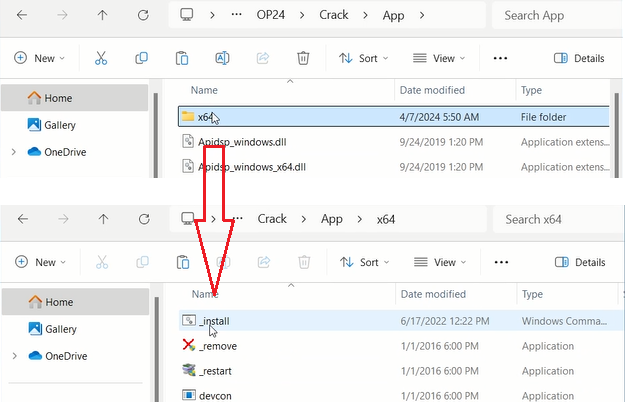
Task: Click the Cut scissors icon in the App window
Action: [x=101, y=58]
